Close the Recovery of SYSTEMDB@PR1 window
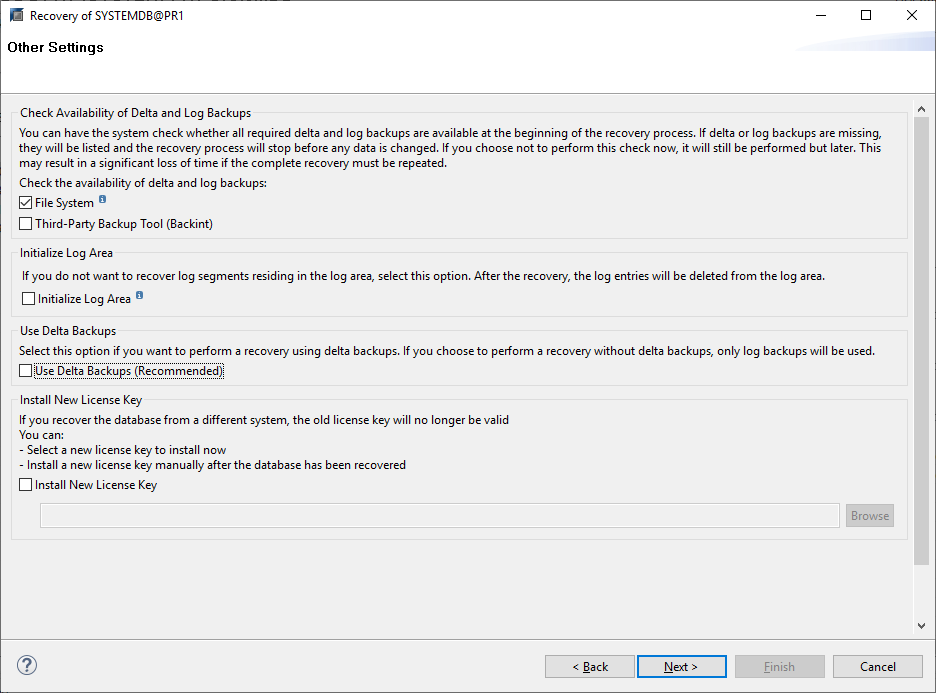 click(912, 16)
